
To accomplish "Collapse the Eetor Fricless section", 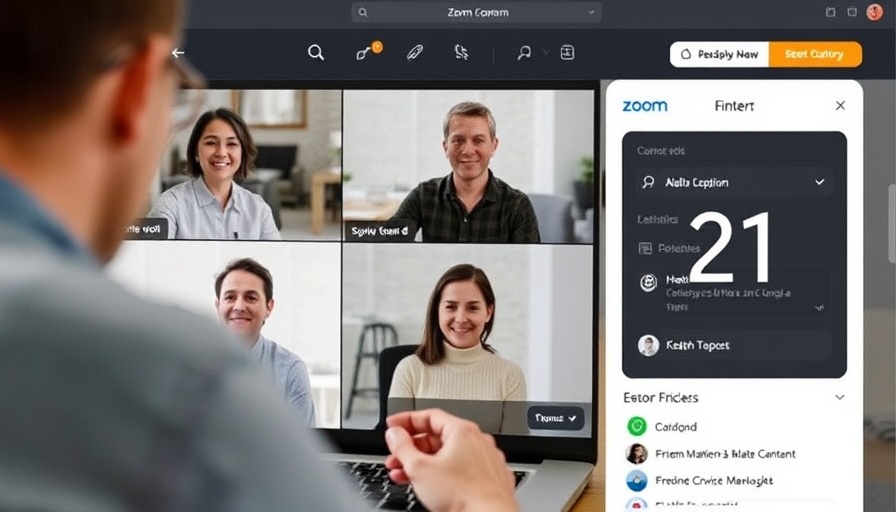I will (x=839, y=397).
